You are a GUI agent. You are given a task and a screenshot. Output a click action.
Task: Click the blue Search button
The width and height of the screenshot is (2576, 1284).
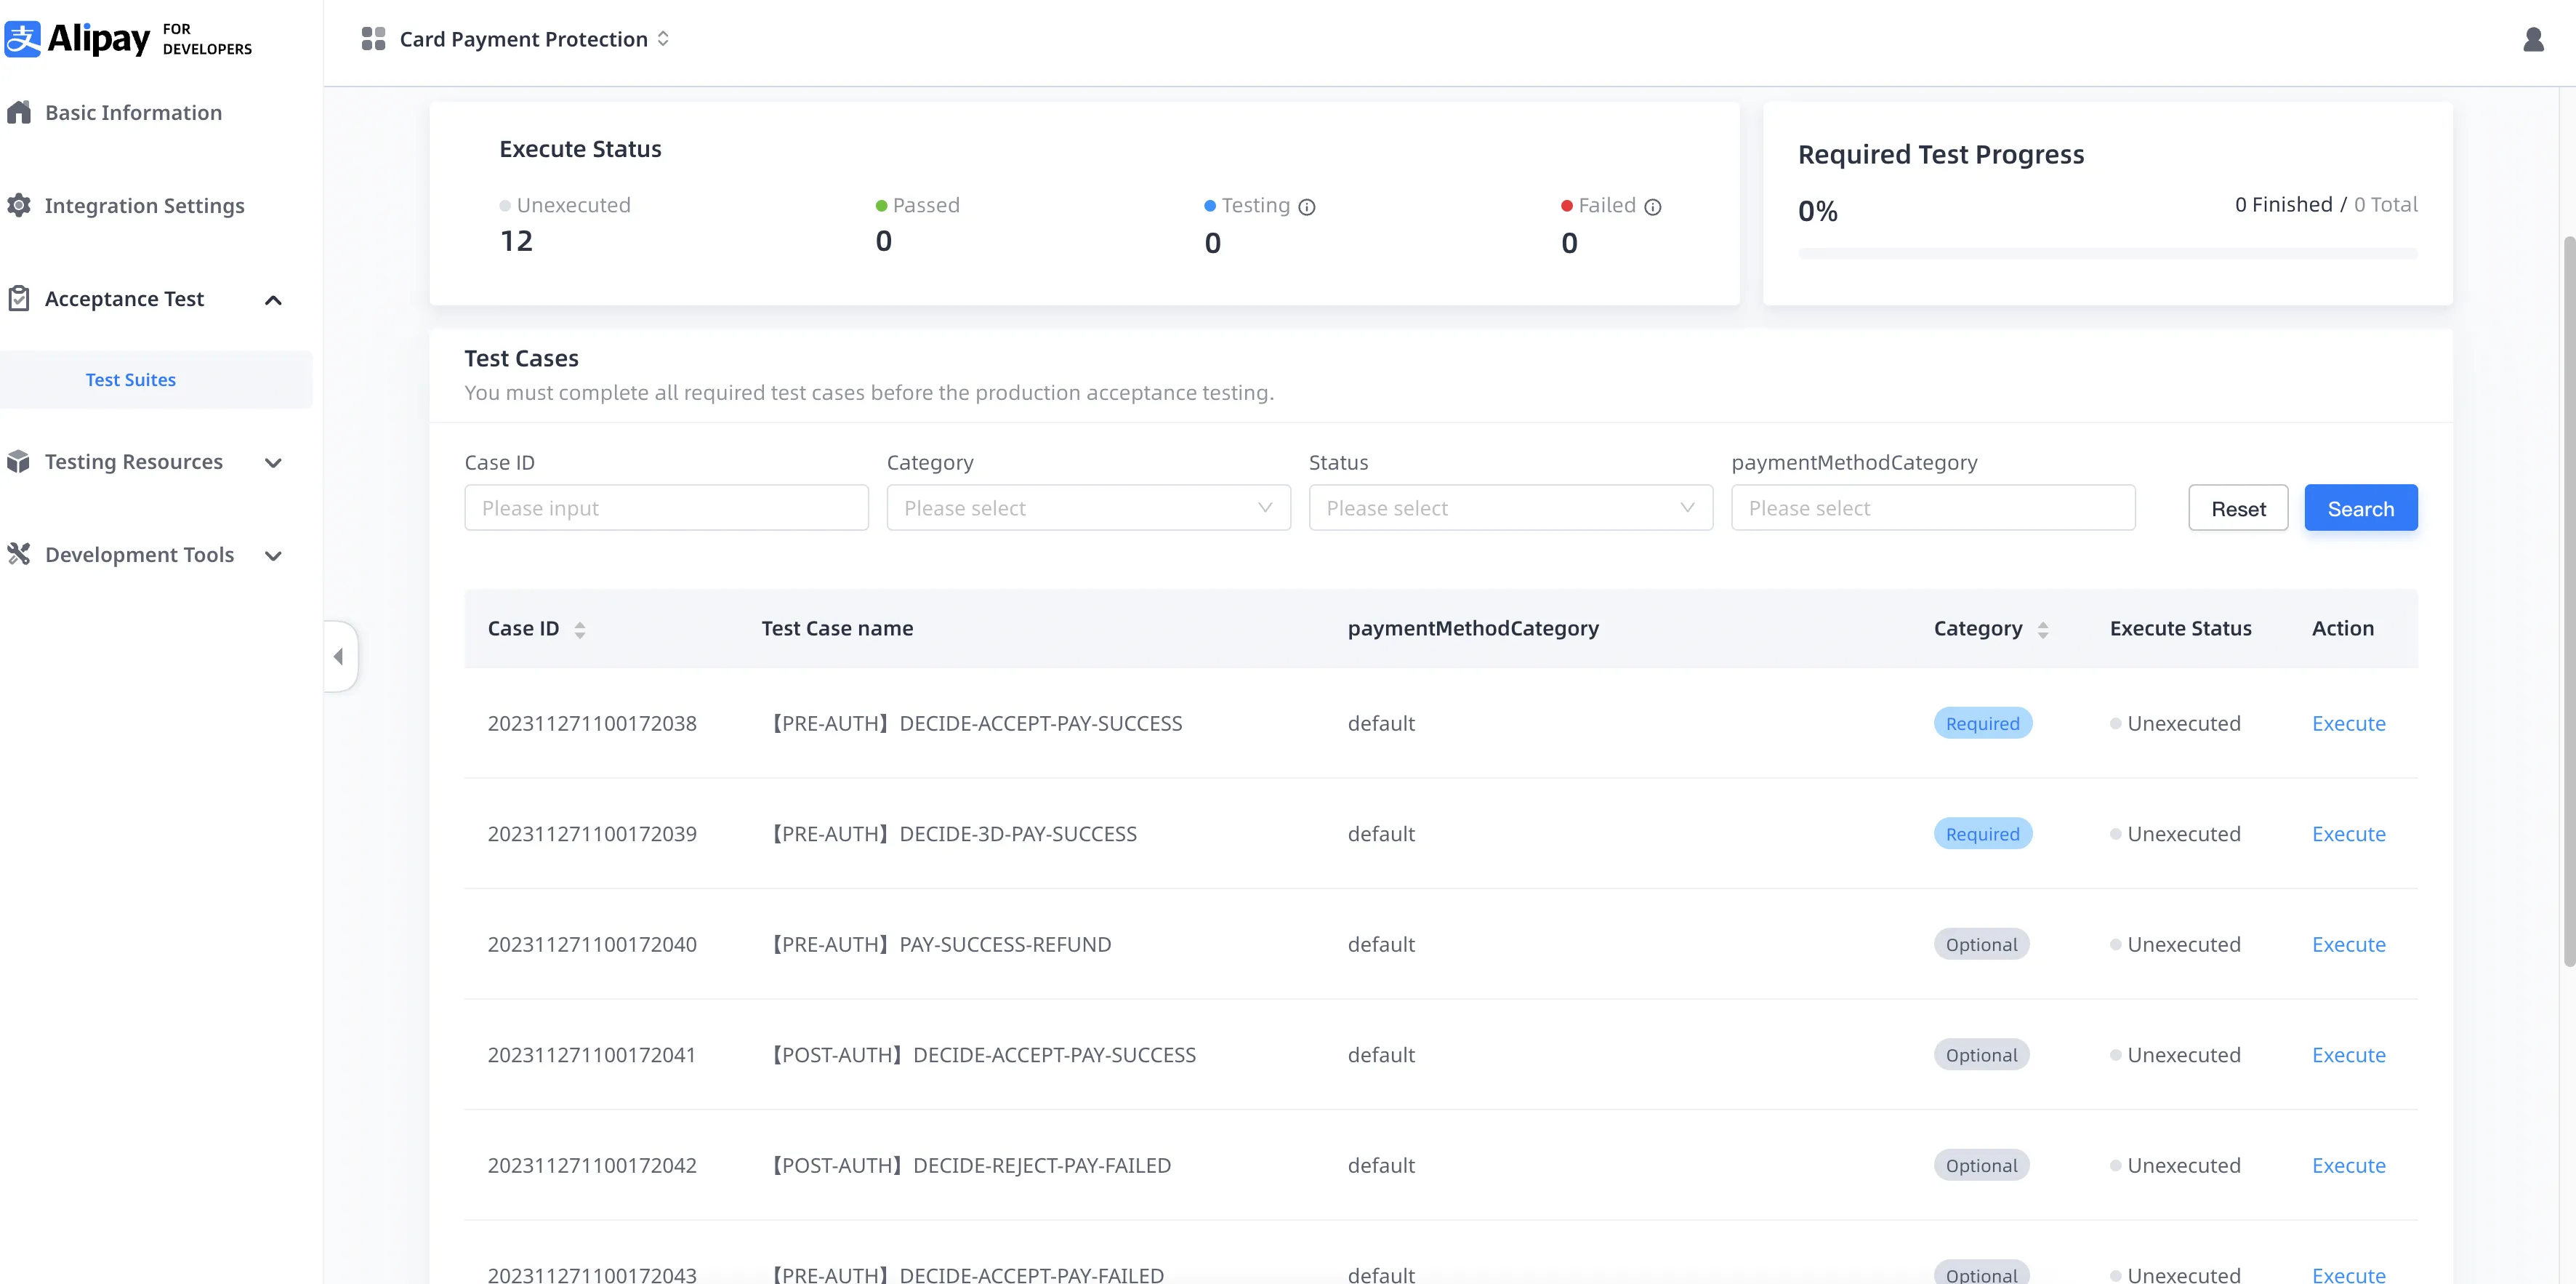(2360, 508)
